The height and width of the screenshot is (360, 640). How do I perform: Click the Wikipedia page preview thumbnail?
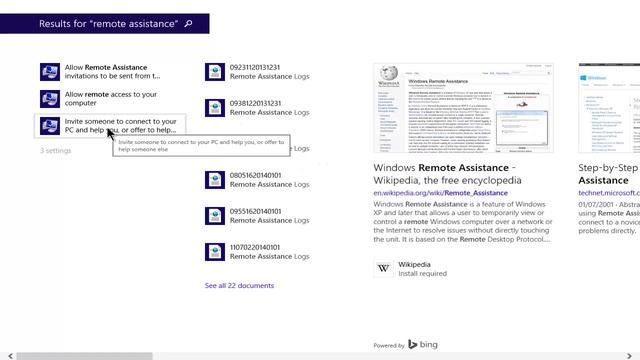point(463,108)
